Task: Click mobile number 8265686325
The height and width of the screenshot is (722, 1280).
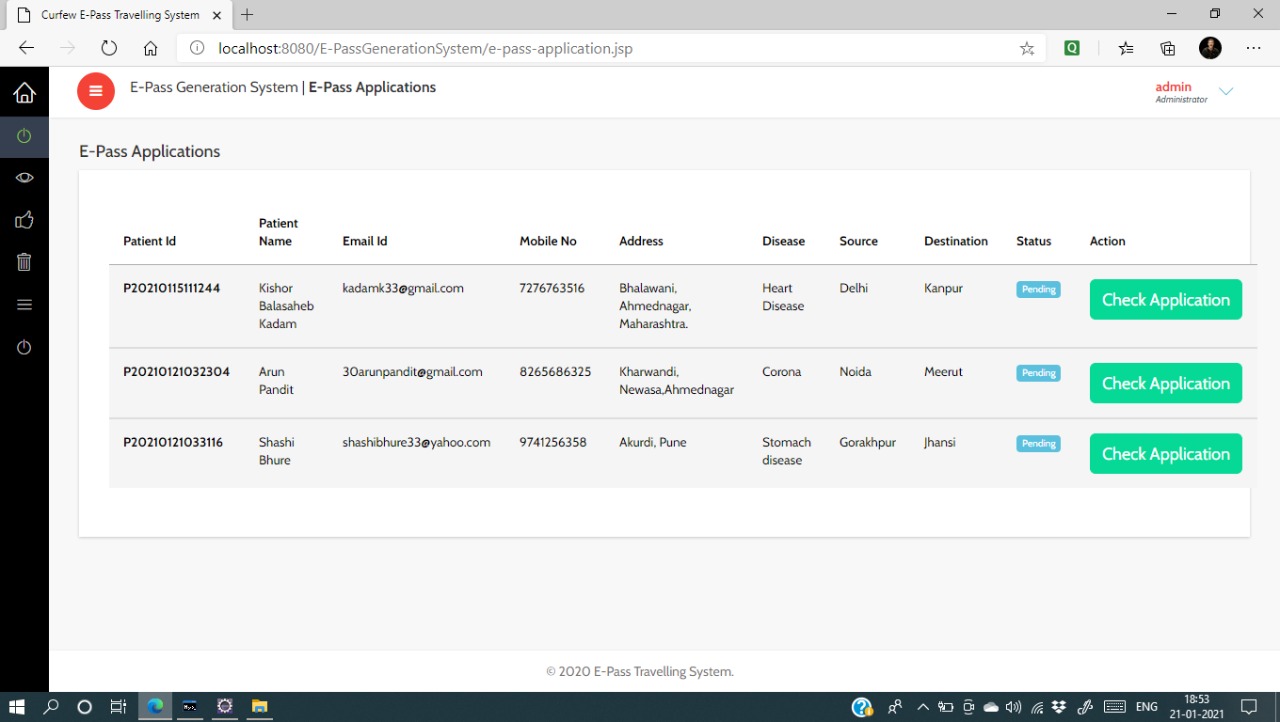Action: (555, 372)
